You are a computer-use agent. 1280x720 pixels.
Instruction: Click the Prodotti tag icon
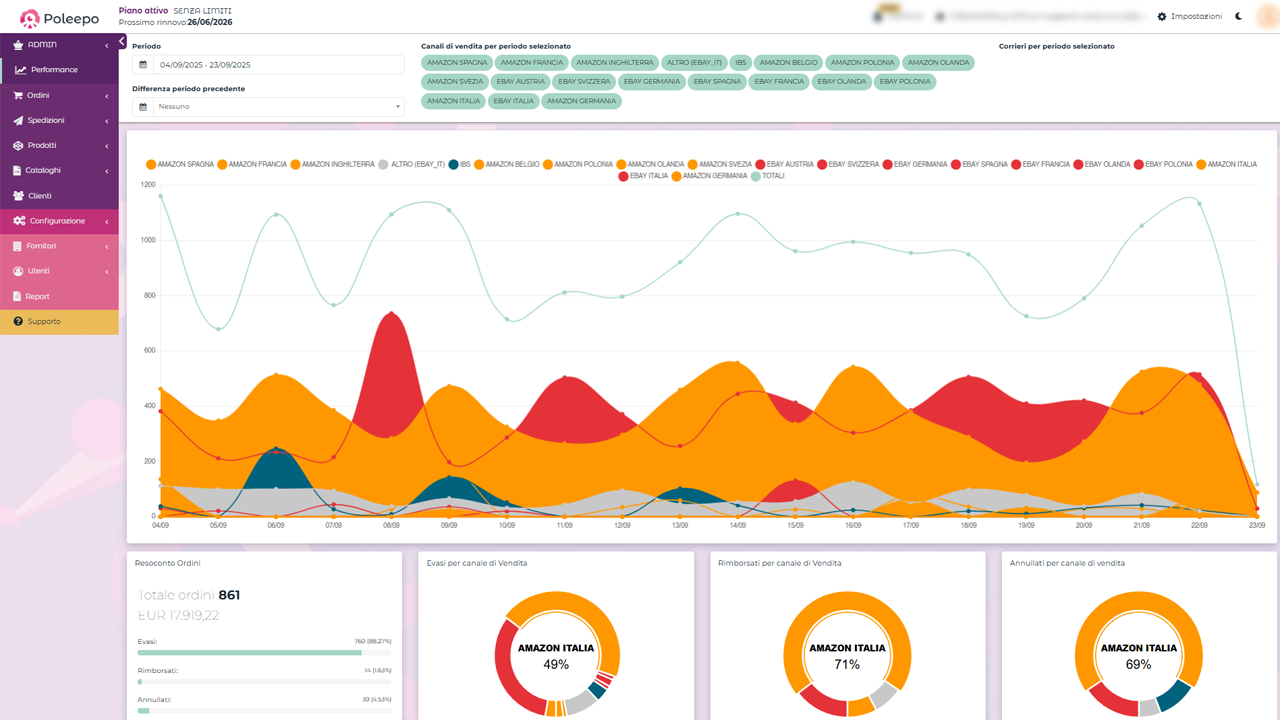[18, 145]
